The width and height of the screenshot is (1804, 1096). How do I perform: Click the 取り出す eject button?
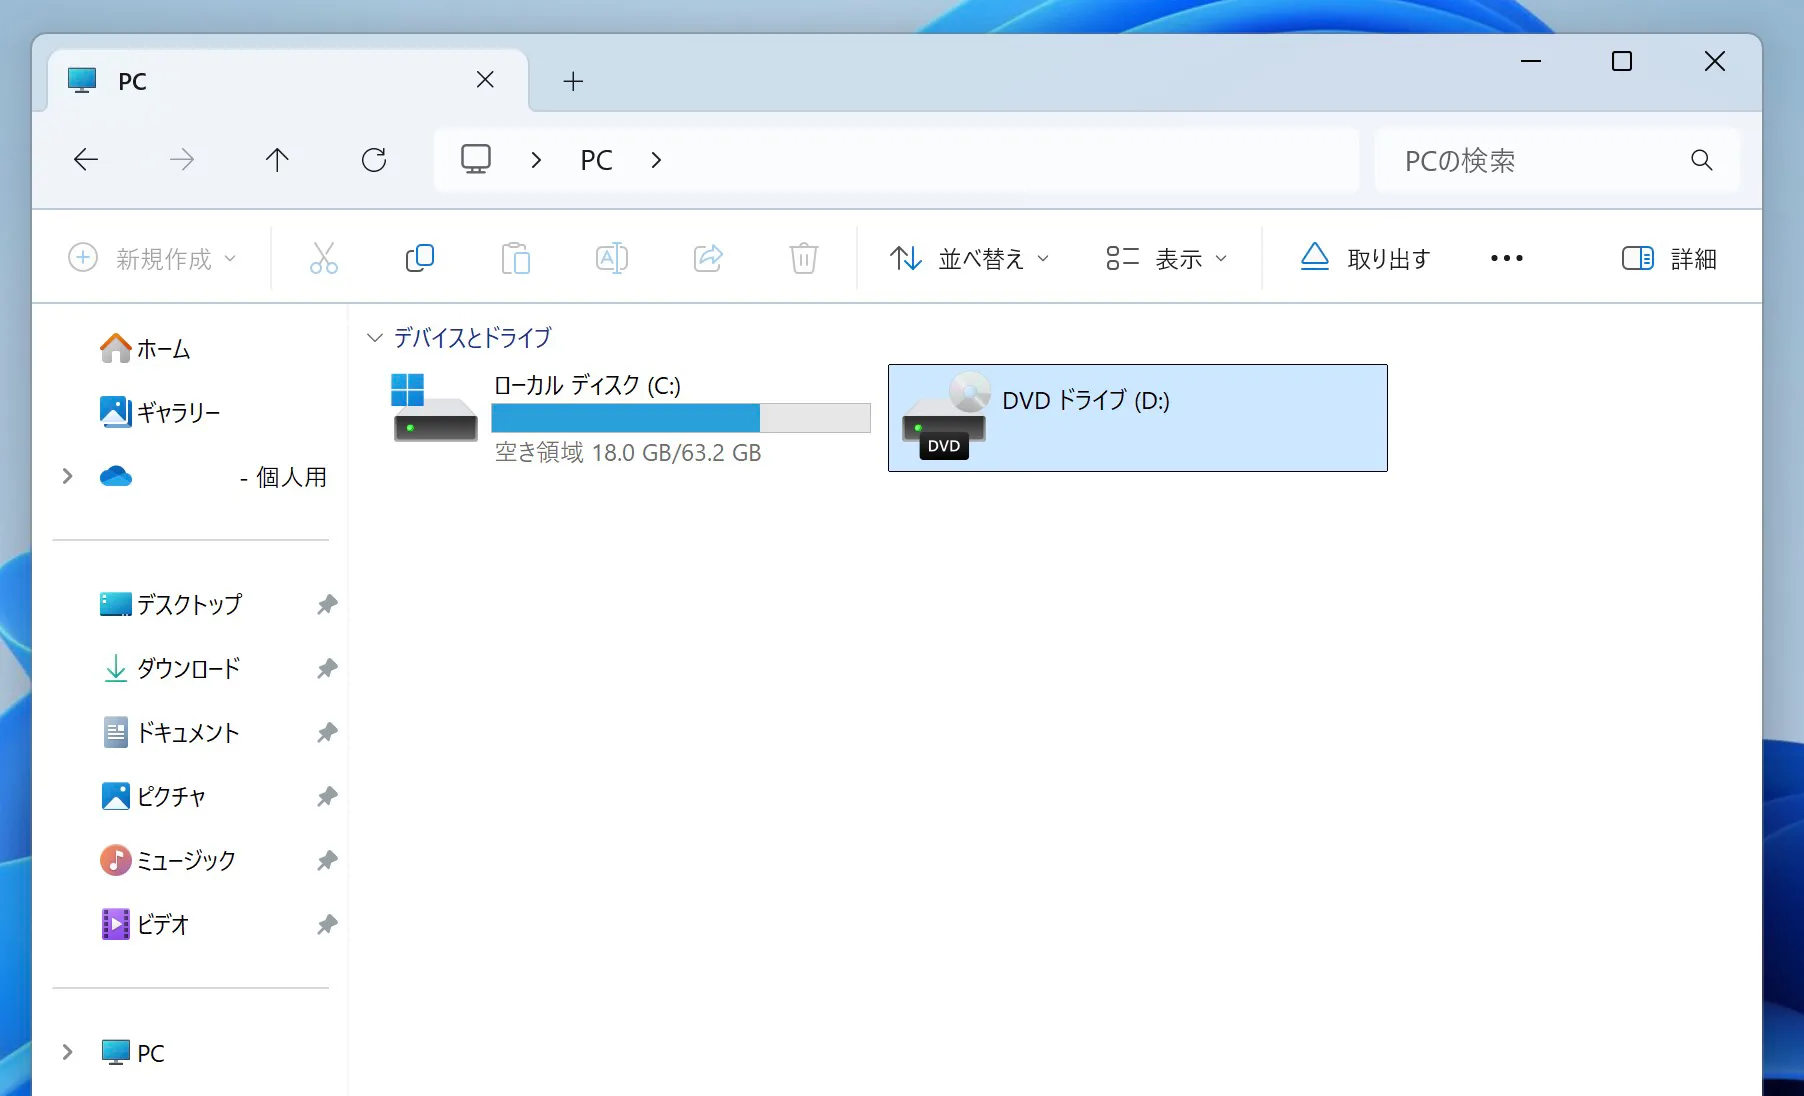[x=1365, y=259]
